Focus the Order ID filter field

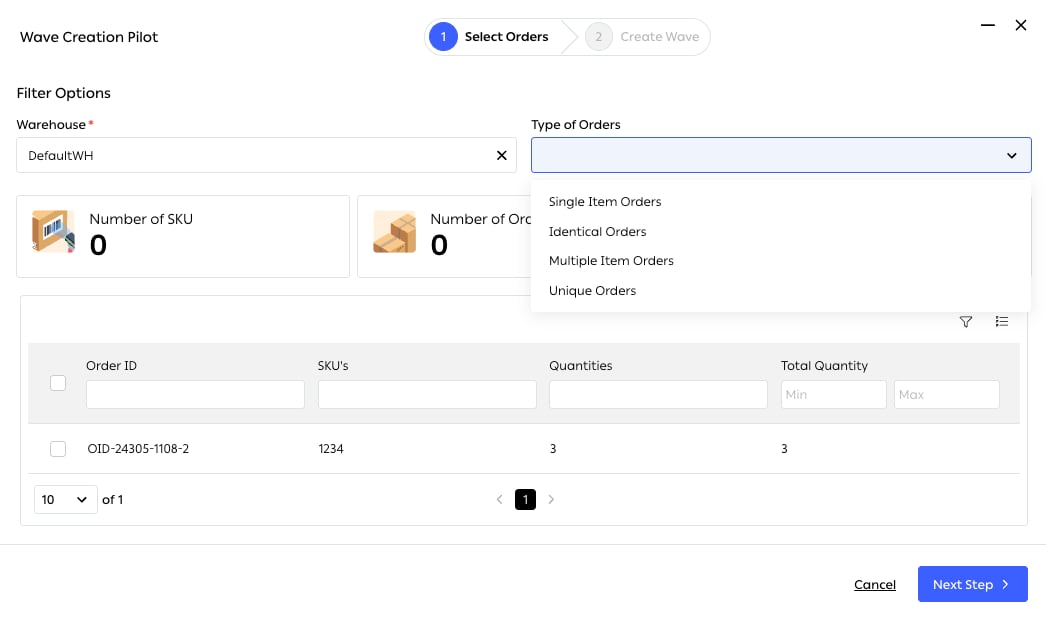195,395
